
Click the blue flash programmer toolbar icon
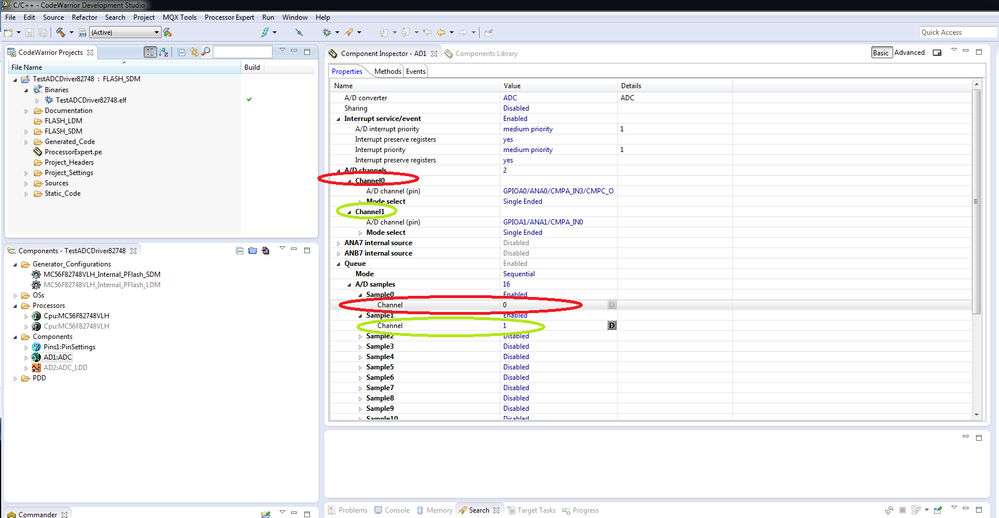point(265,32)
